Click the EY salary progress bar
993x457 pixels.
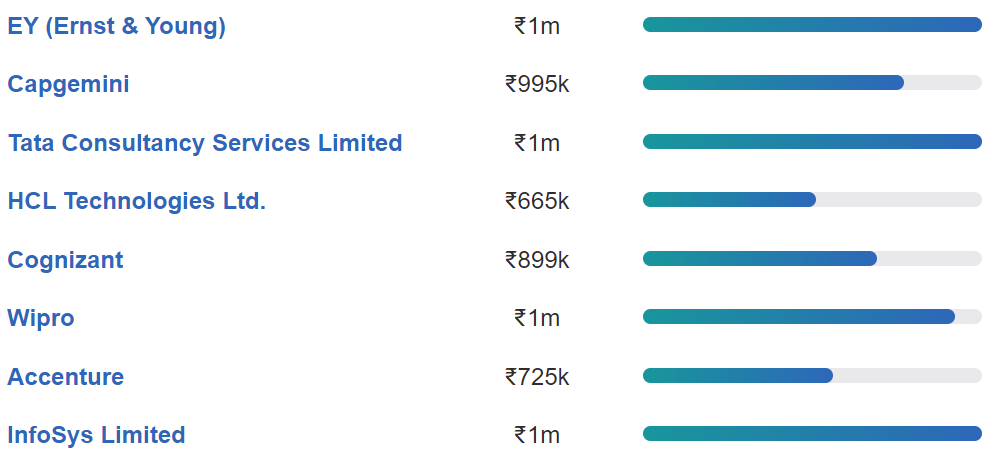(813, 25)
